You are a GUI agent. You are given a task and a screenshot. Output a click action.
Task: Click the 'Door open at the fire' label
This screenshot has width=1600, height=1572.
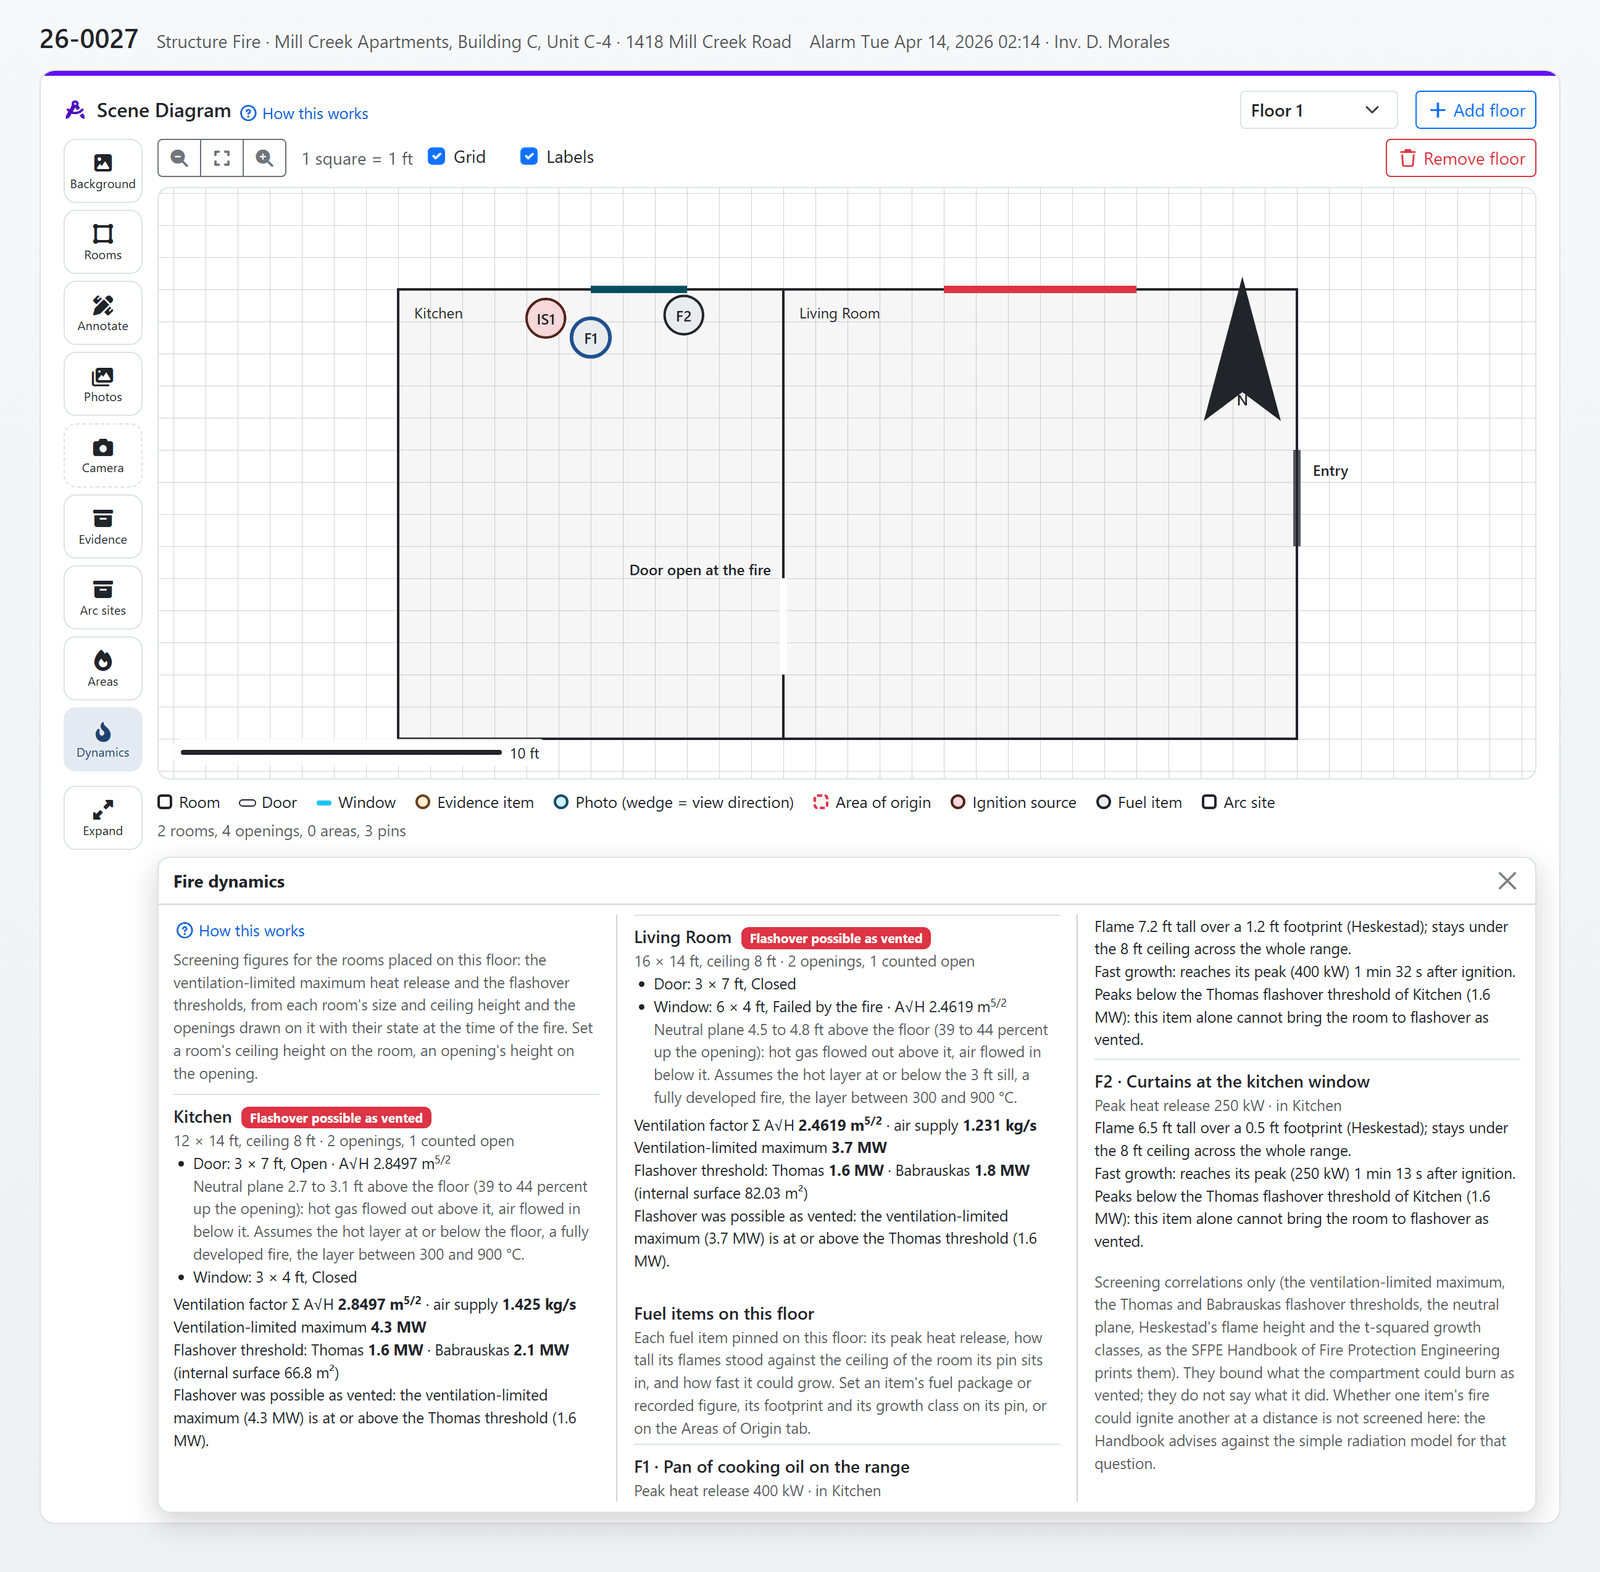click(x=700, y=570)
